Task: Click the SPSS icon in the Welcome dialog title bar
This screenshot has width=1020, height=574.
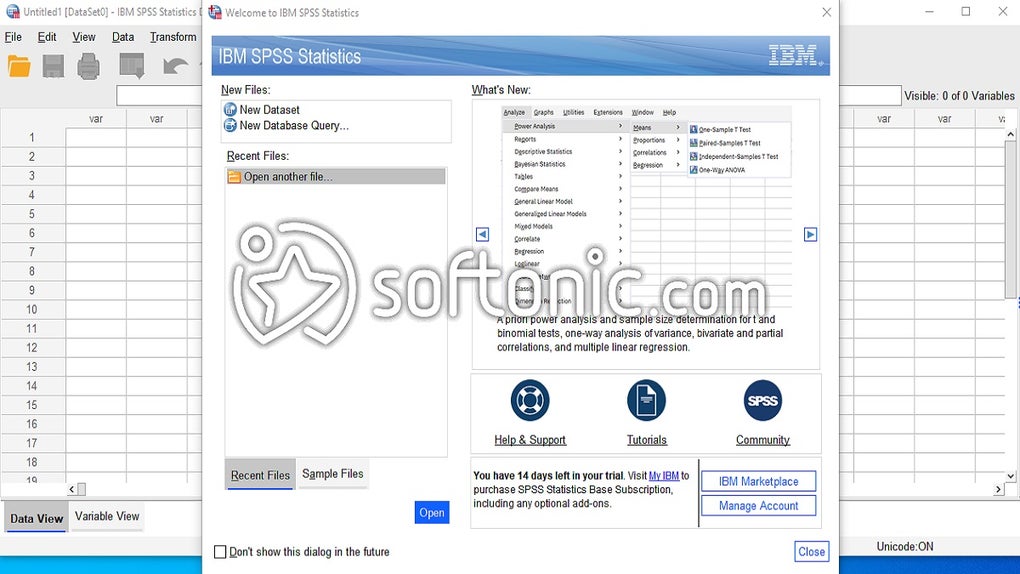Action: [x=215, y=12]
